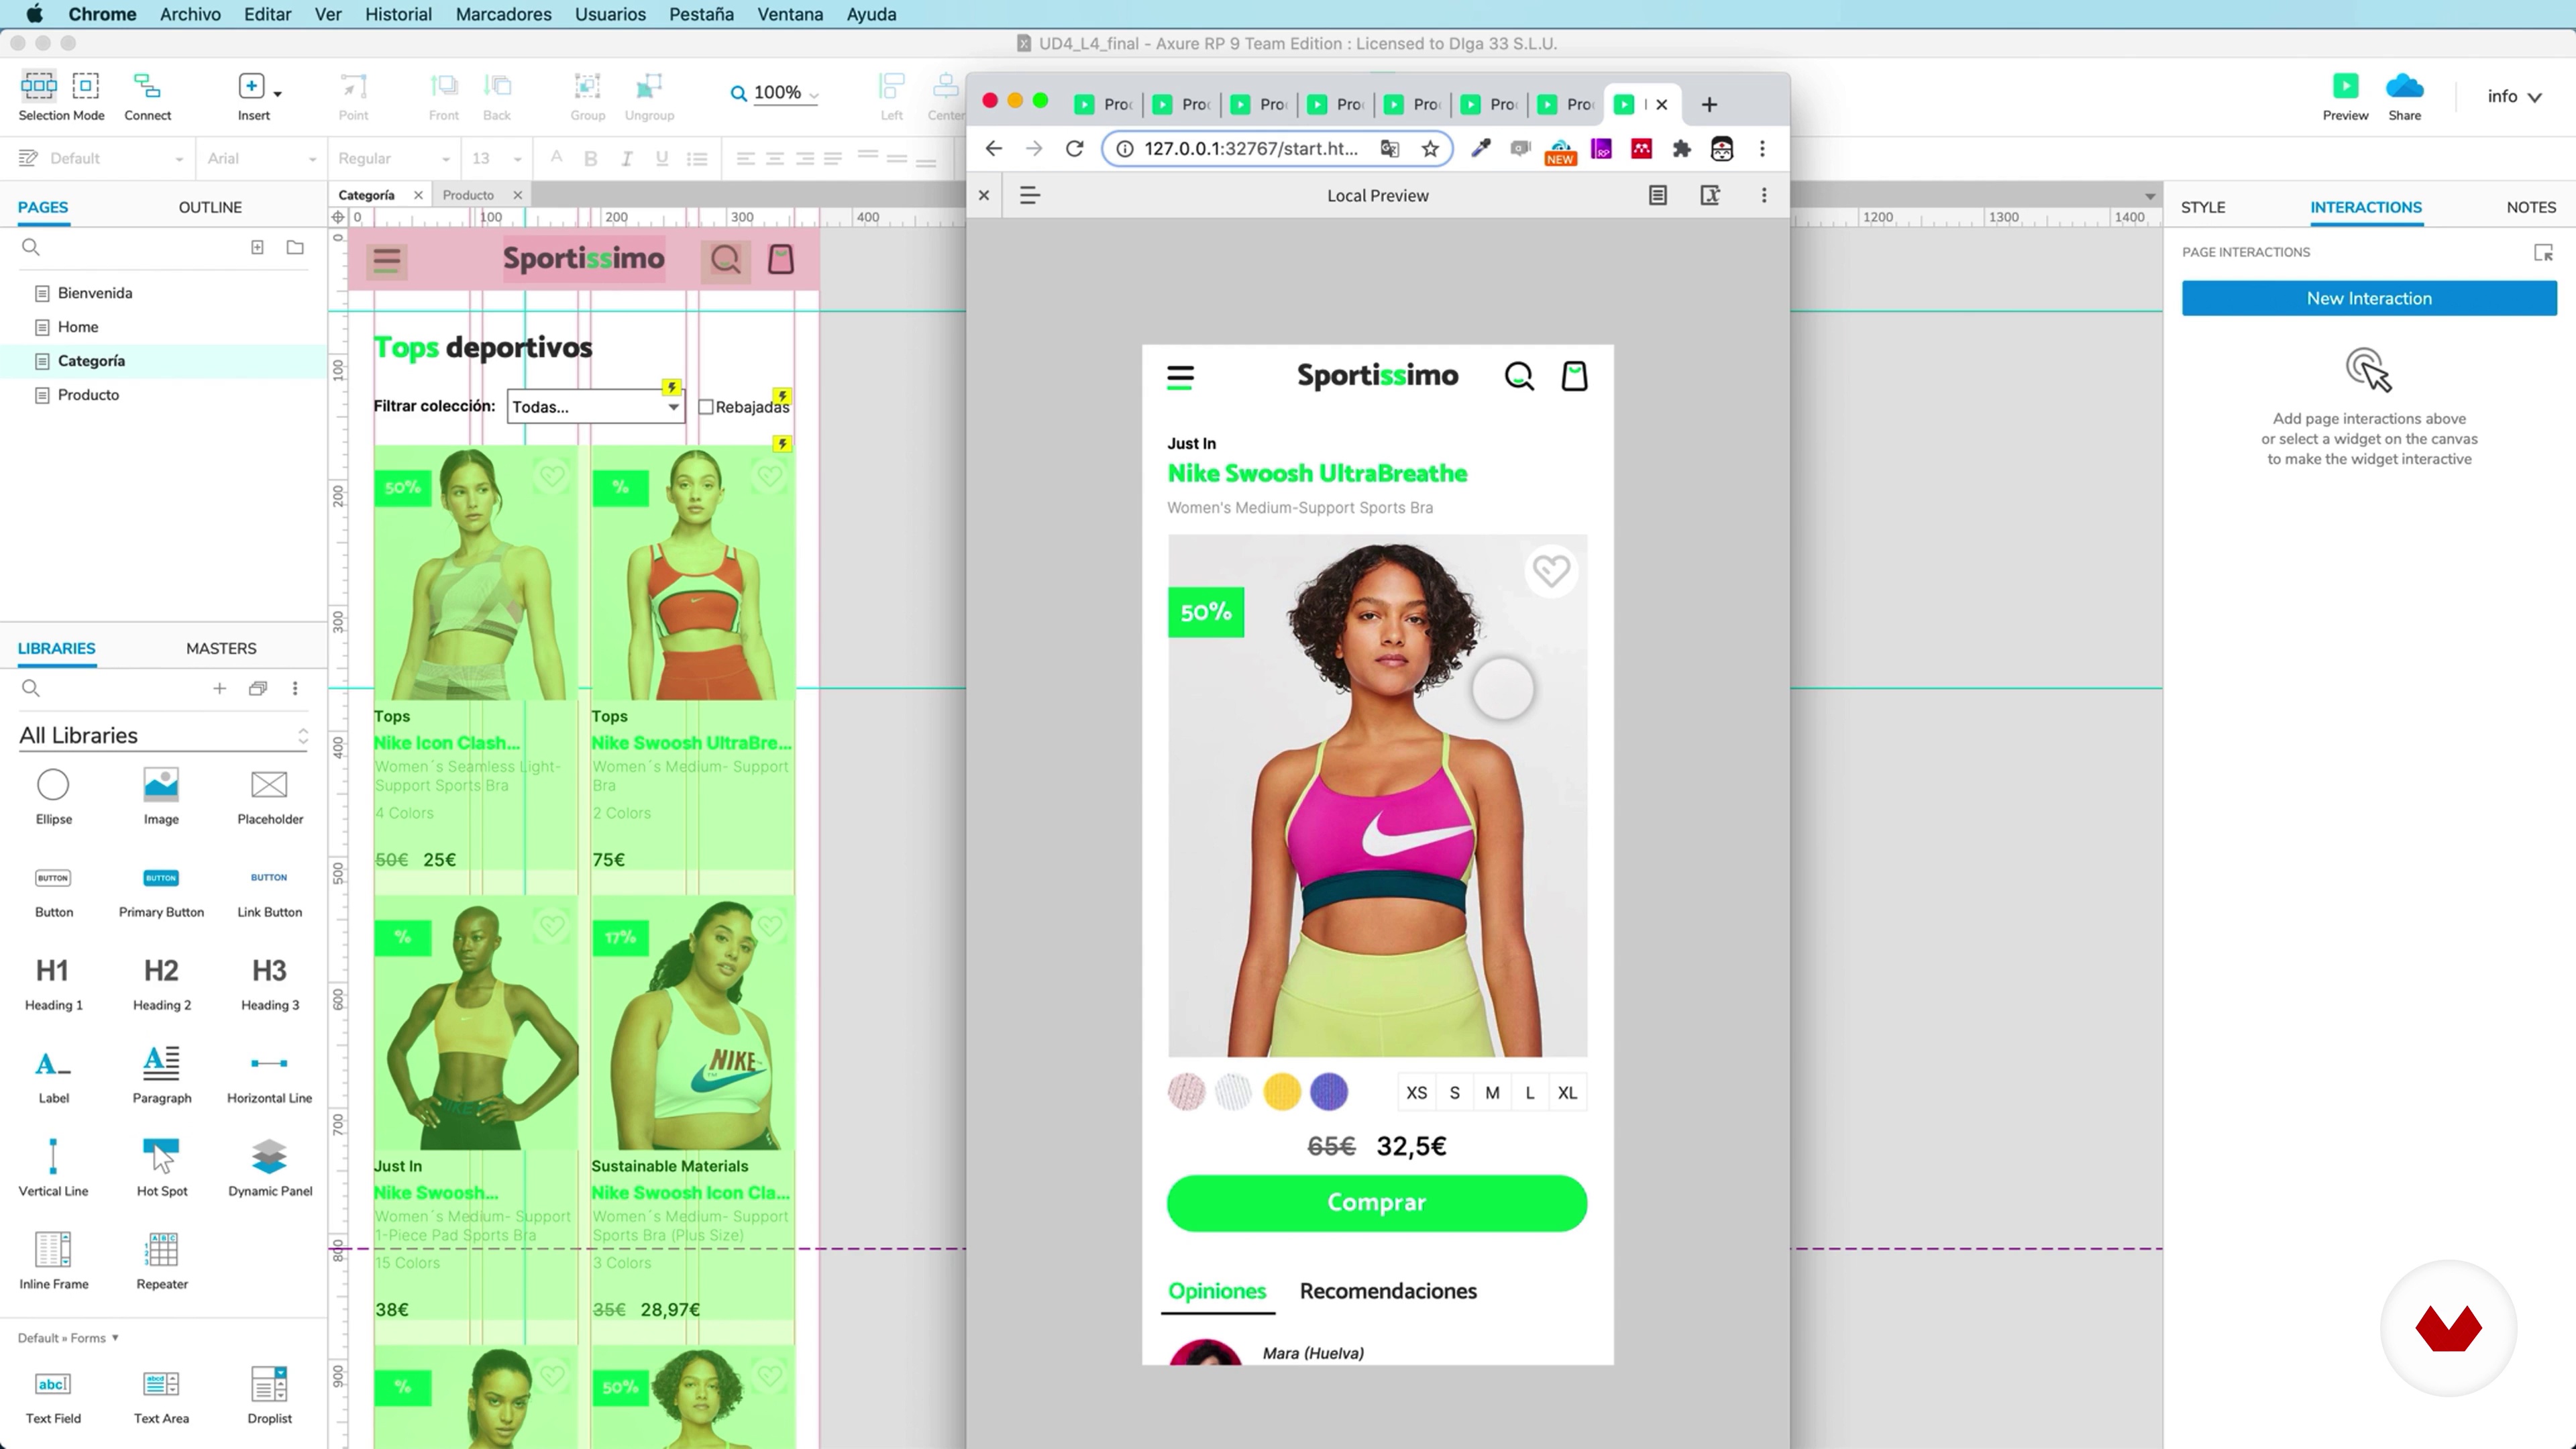The height and width of the screenshot is (1449, 2576).
Task: Select the blue-purple color swatch
Action: point(1329,1092)
